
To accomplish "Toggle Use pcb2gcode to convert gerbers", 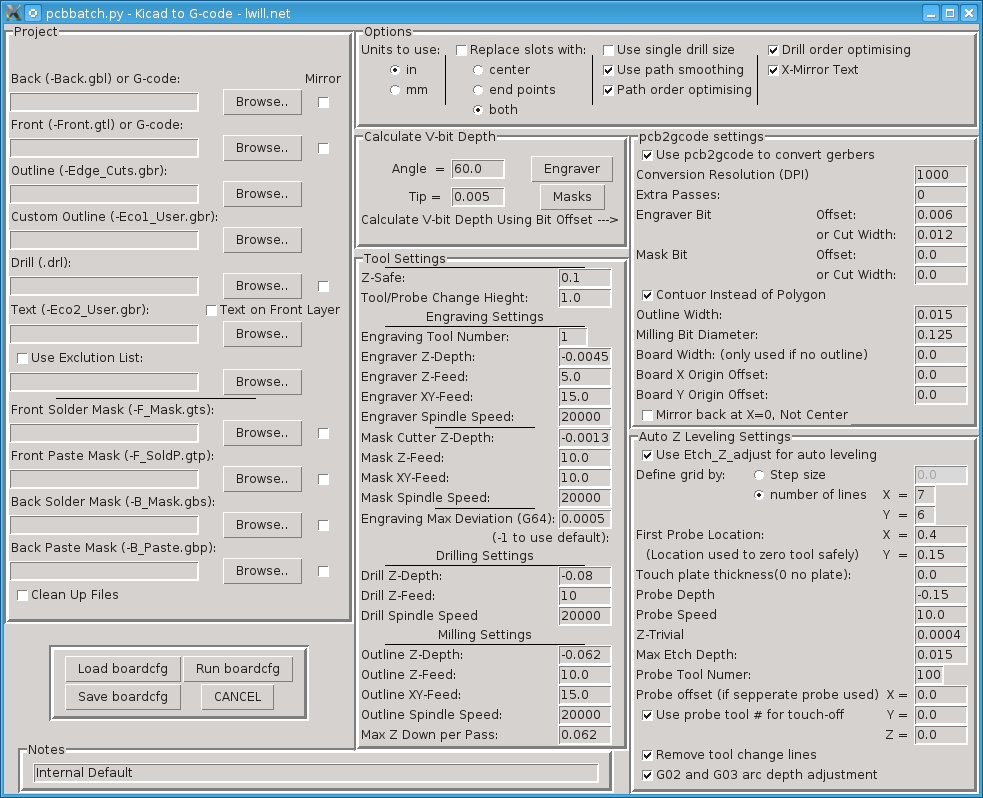I will pos(647,155).
